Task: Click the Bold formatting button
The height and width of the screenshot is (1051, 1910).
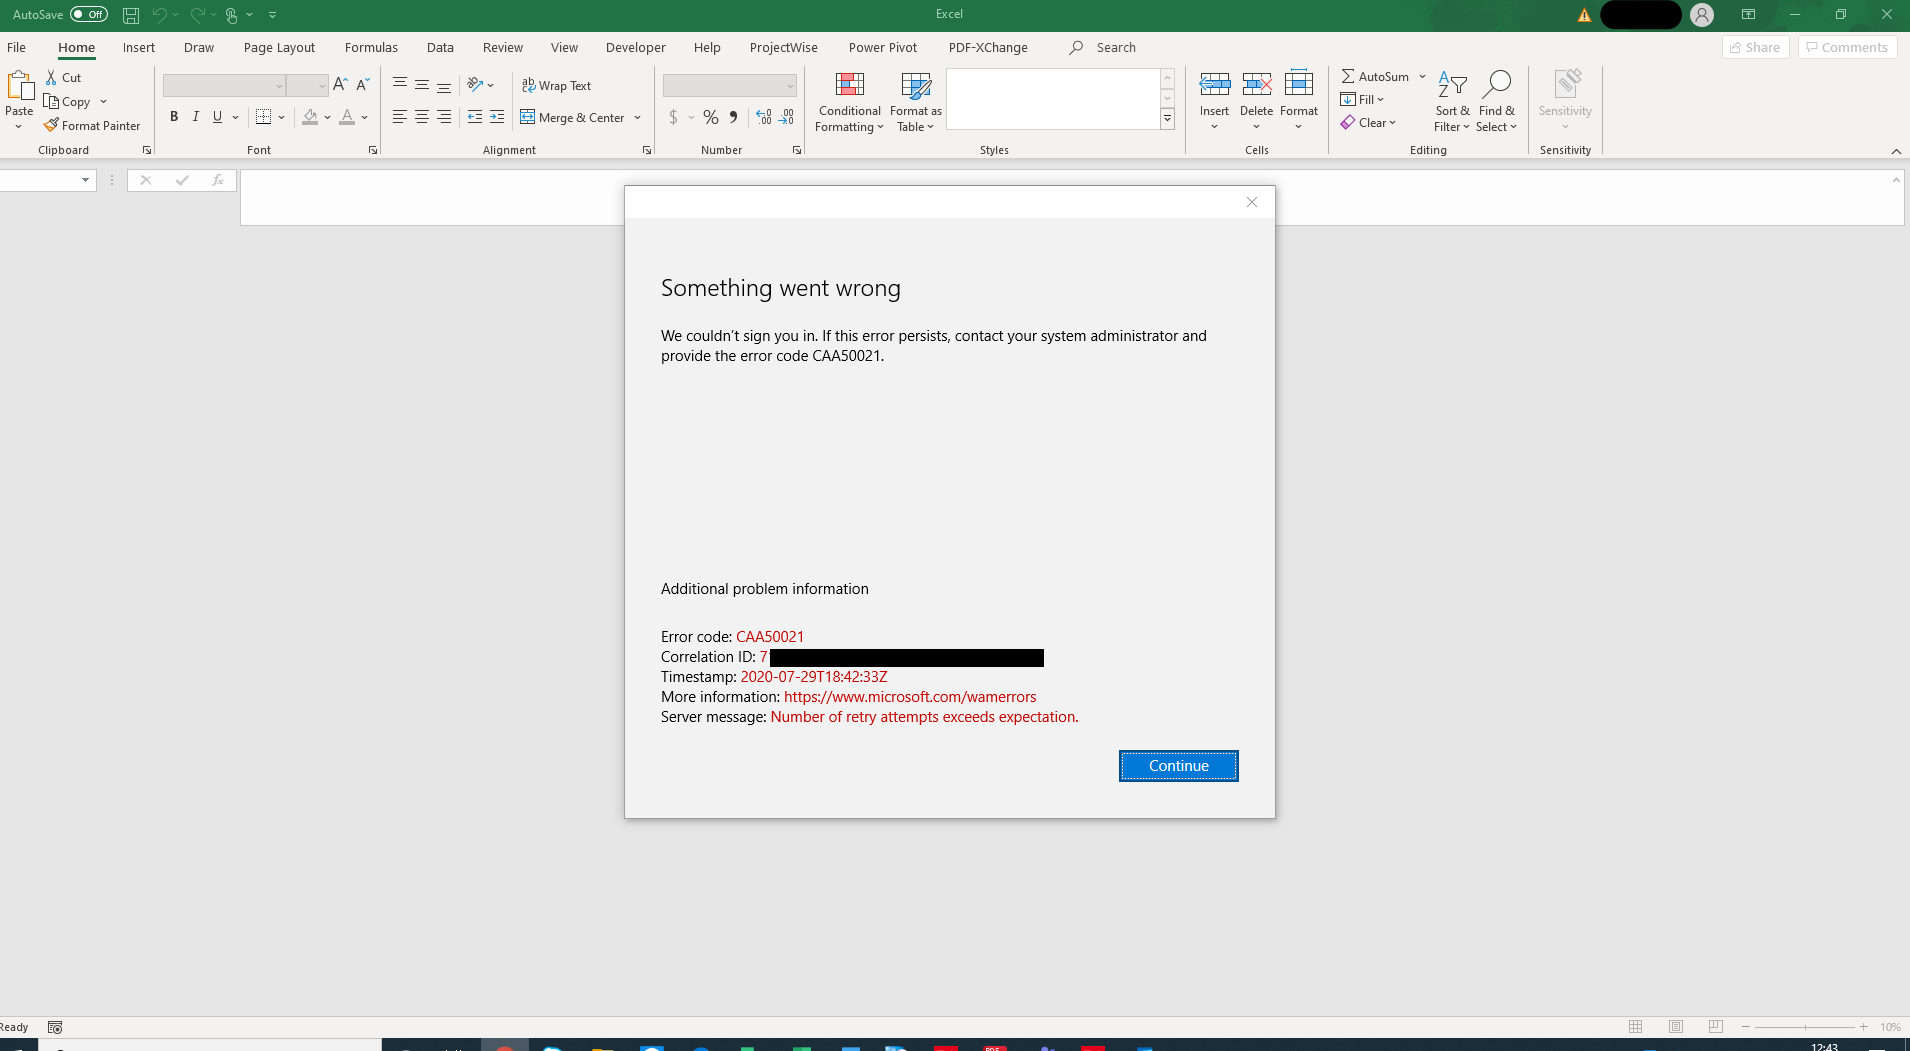Action: [174, 117]
